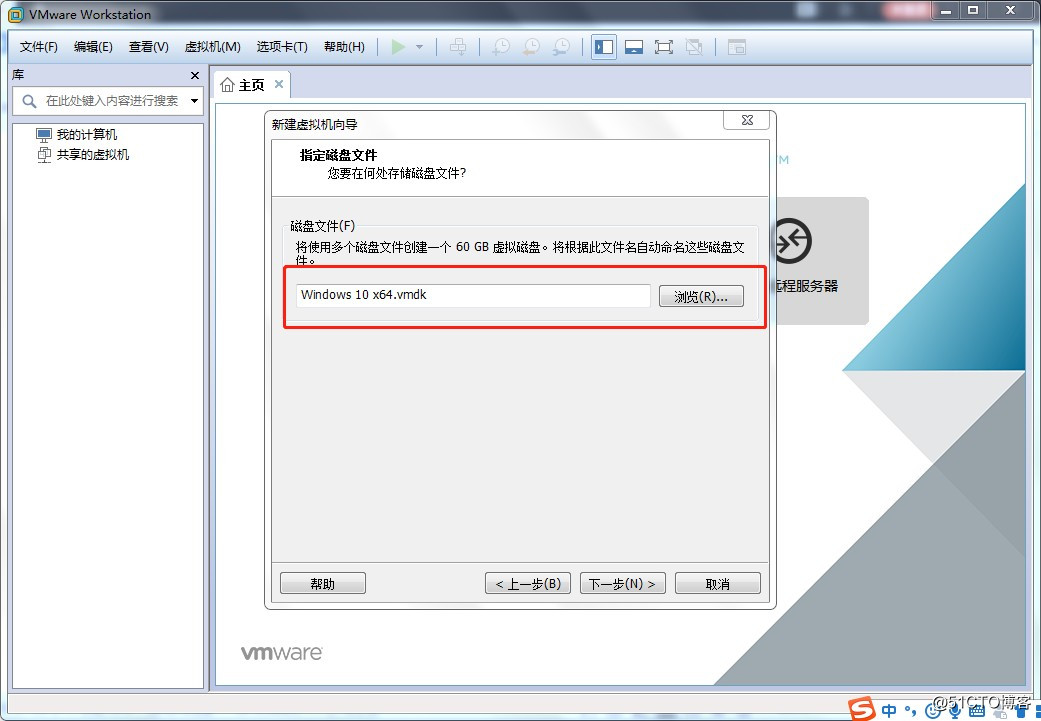Click the punctuation mode icon in IME bar
Image resolution: width=1041 pixels, height=721 pixels.
click(911, 711)
